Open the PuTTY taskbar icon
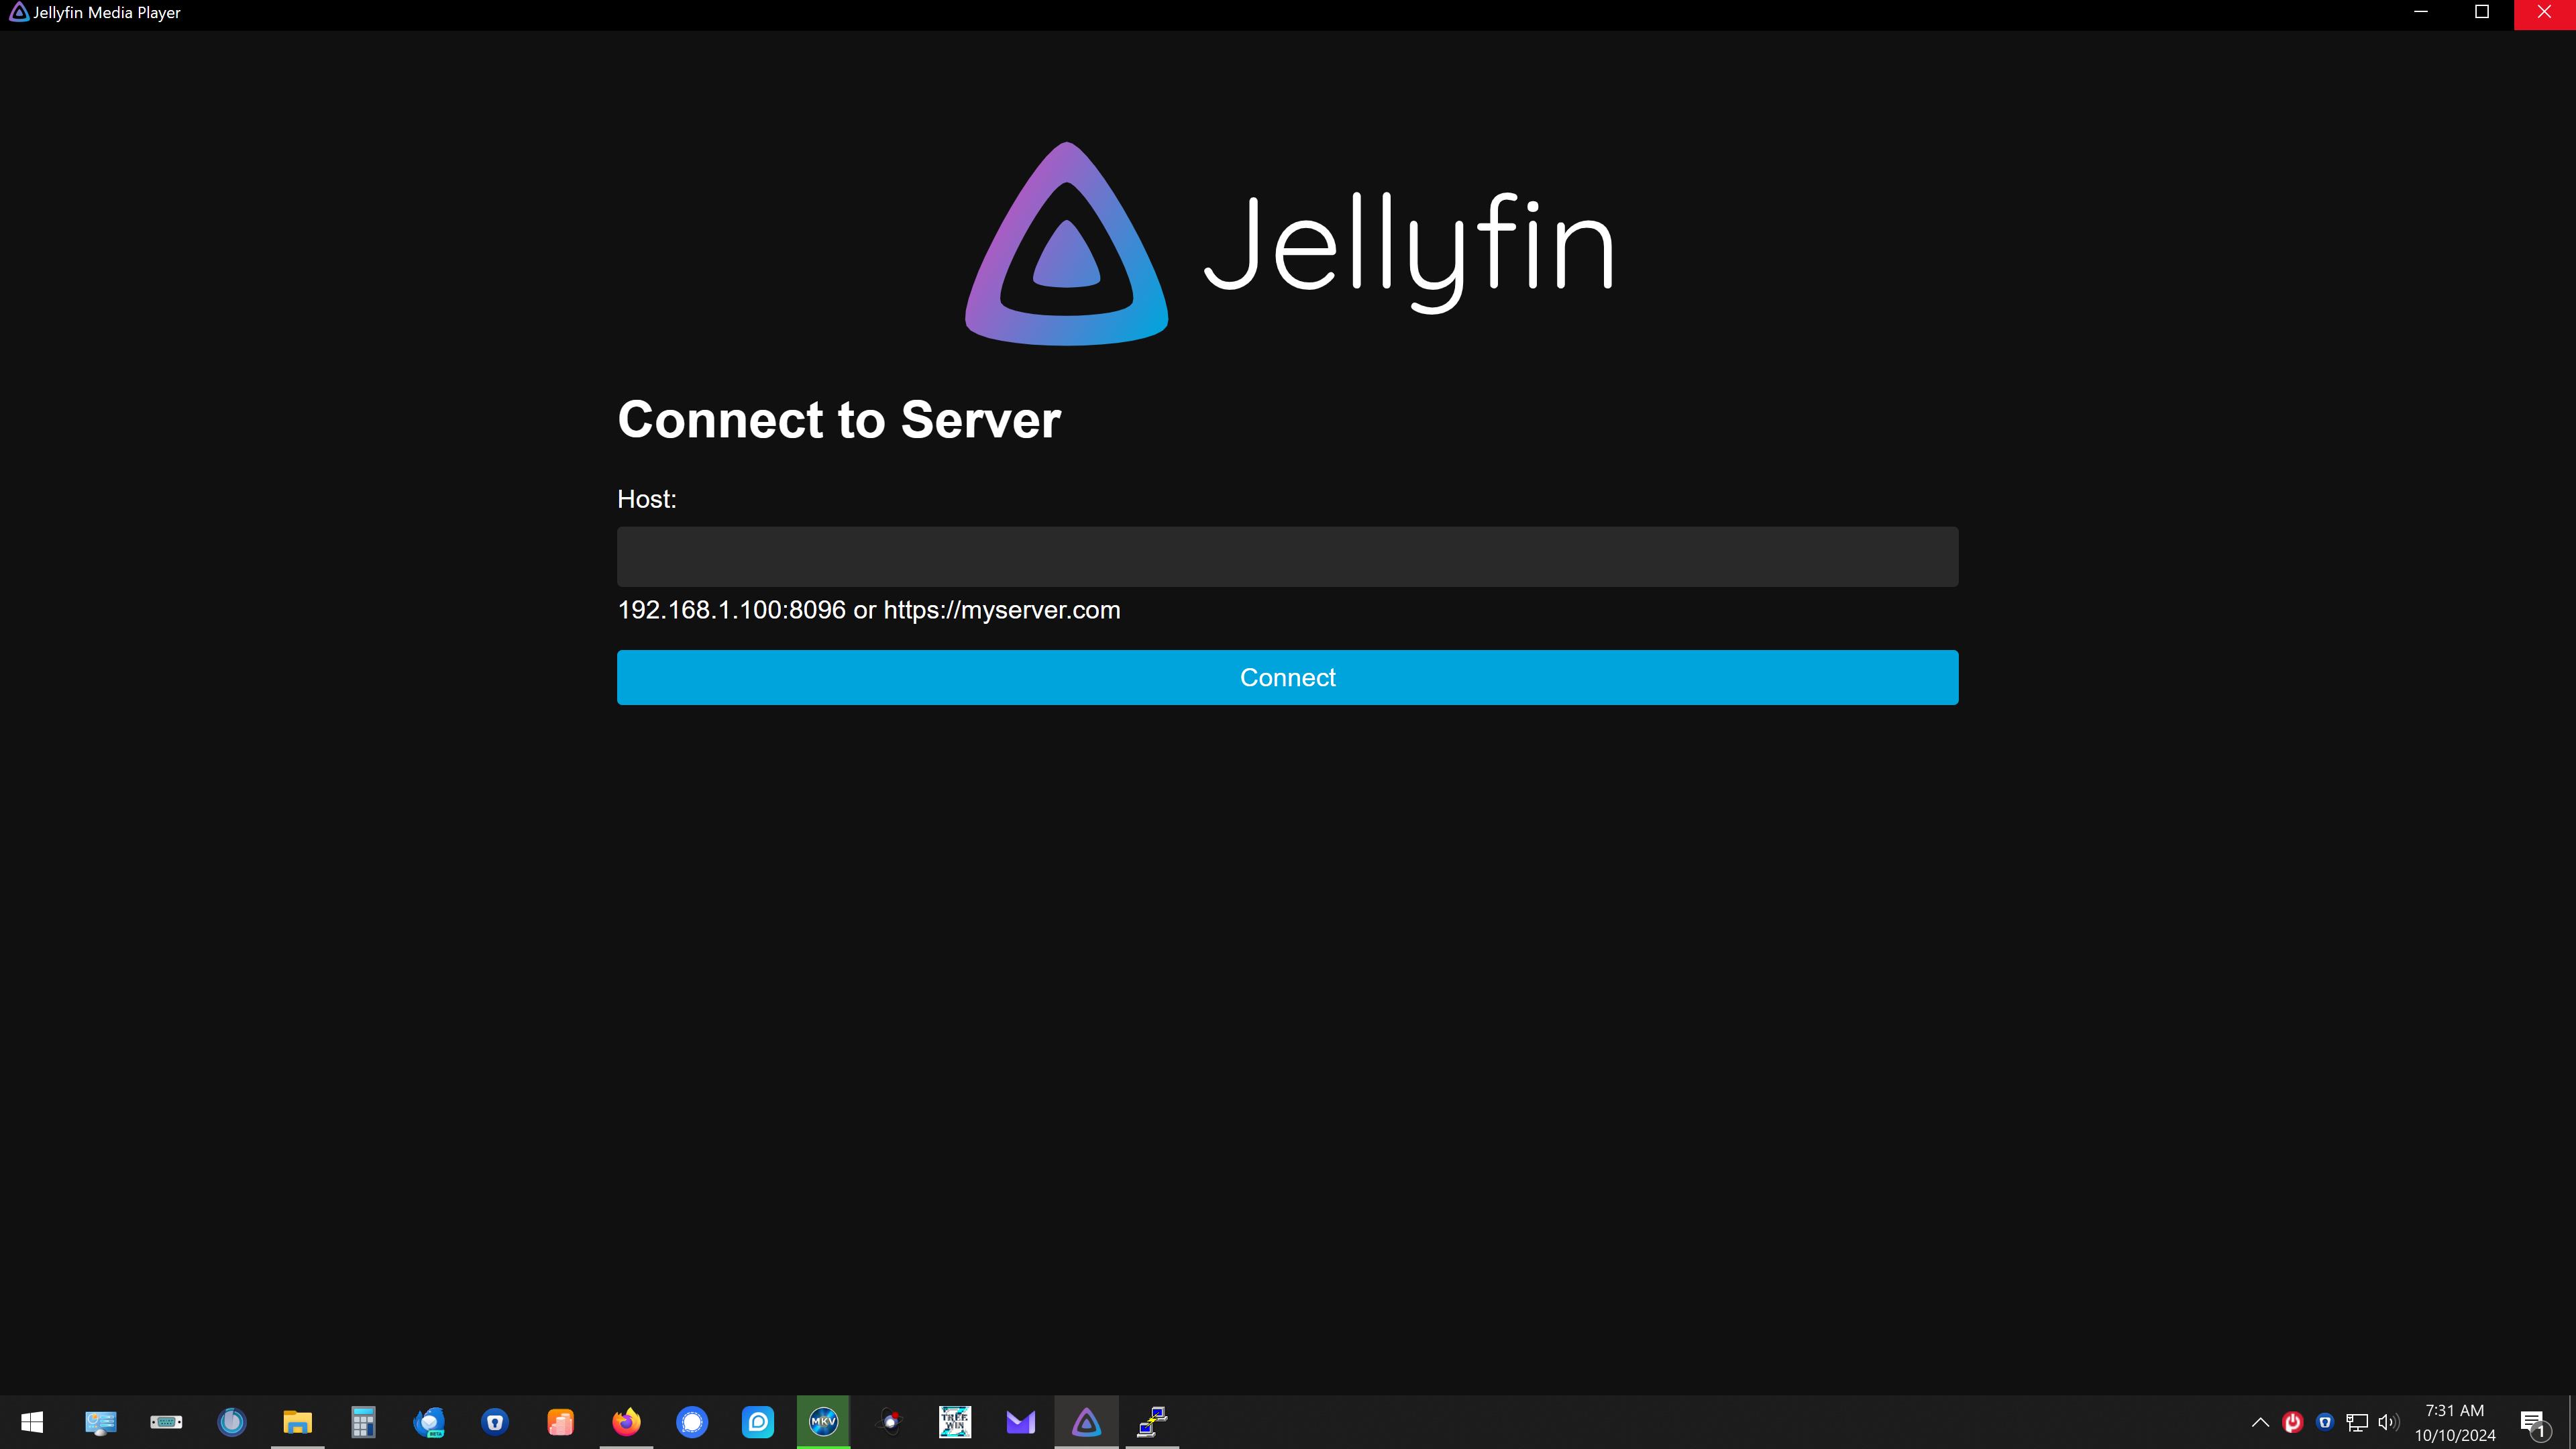Image resolution: width=2576 pixels, height=1449 pixels. [1152, 1421]
